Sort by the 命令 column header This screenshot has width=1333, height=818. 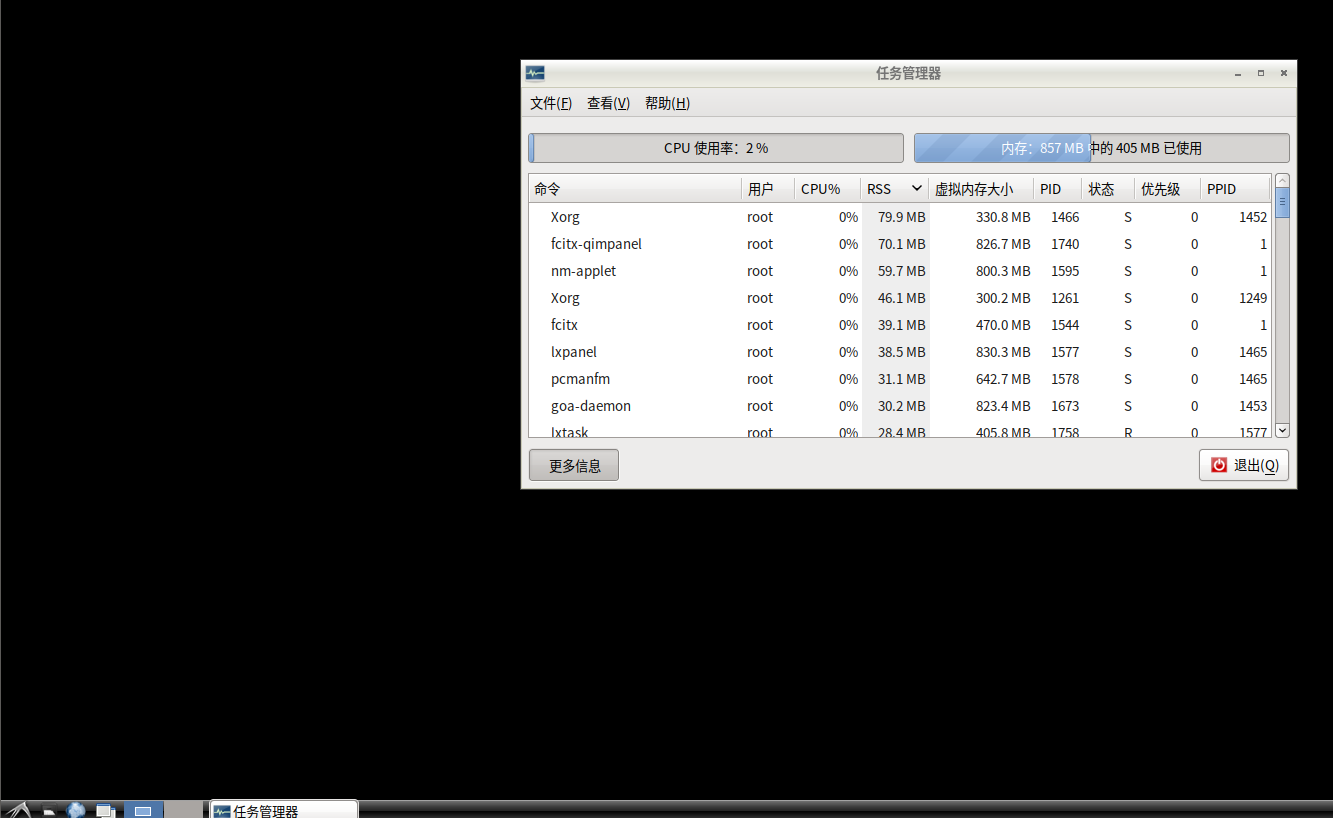(x=635, y=189)
